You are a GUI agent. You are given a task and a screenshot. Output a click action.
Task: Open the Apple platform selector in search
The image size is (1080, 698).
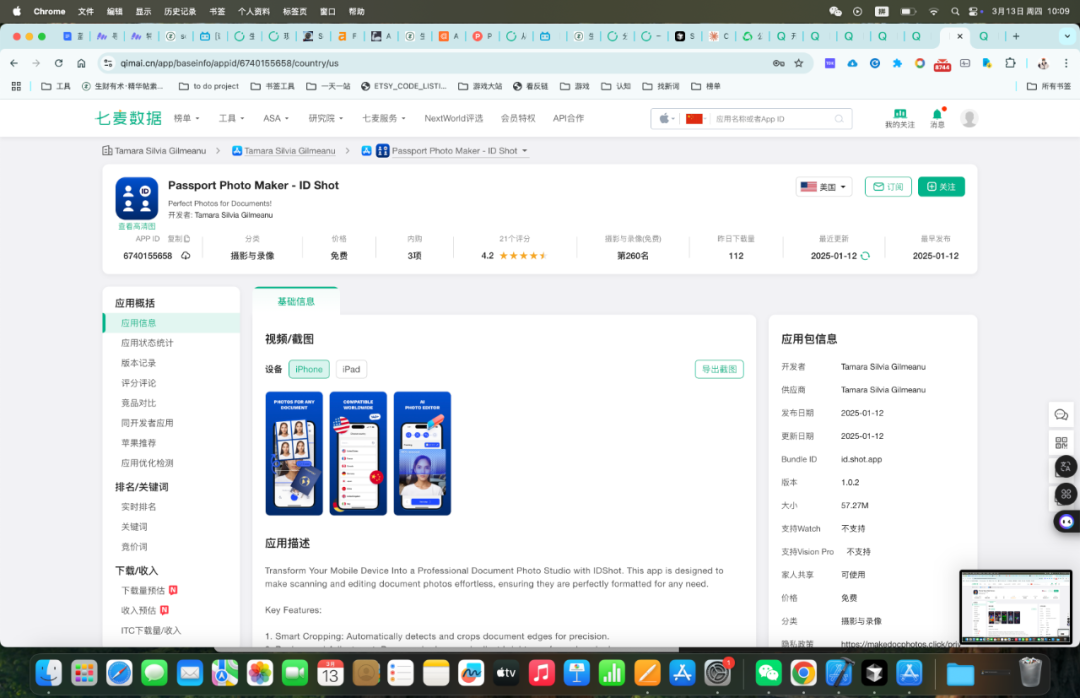pyautogui.click(x=666, y=119)
